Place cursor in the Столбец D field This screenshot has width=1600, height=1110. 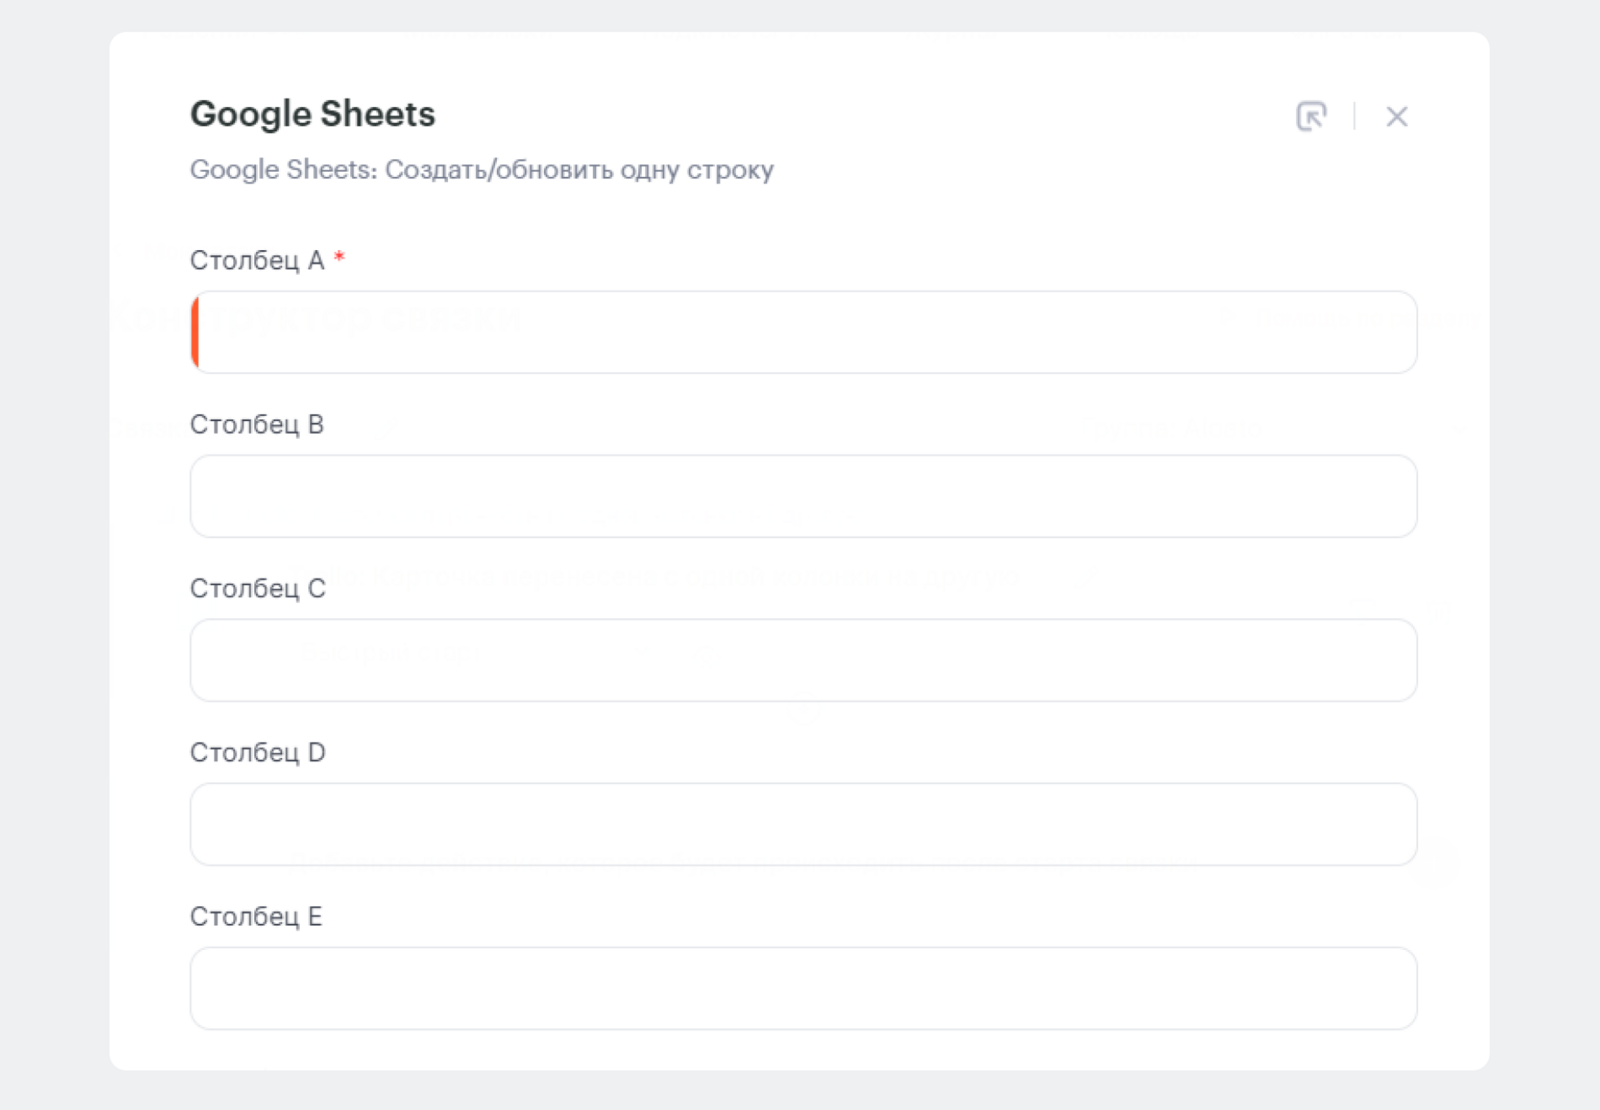pyautogui.click(x=803, y=825)
